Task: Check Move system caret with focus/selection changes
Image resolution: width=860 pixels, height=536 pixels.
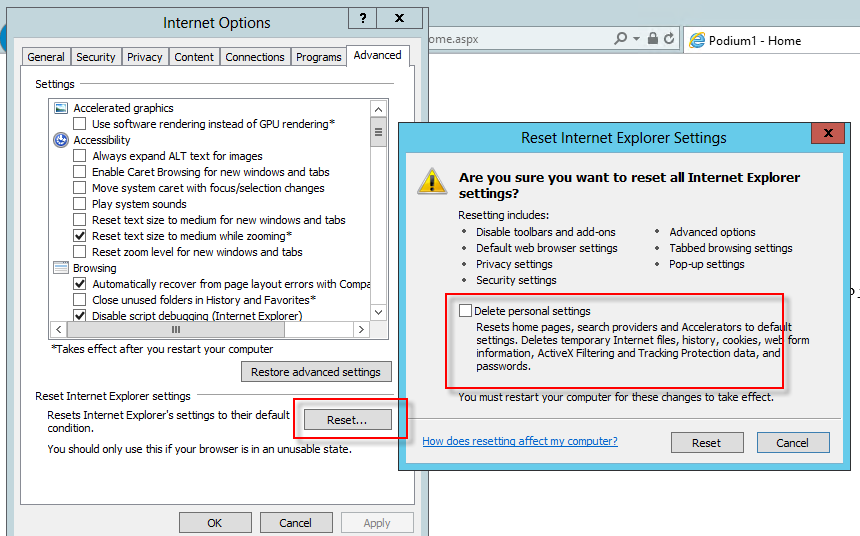Action: point(80,188)
